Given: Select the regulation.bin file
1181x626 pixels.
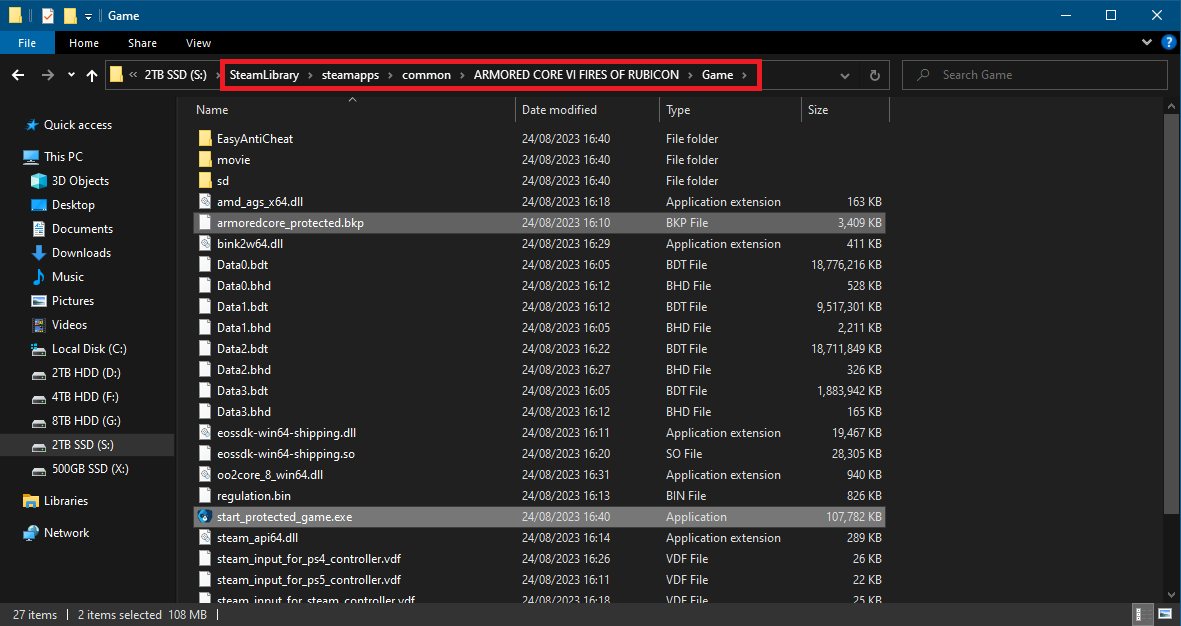Looking at the screenshot, I should tap(253, 496).
